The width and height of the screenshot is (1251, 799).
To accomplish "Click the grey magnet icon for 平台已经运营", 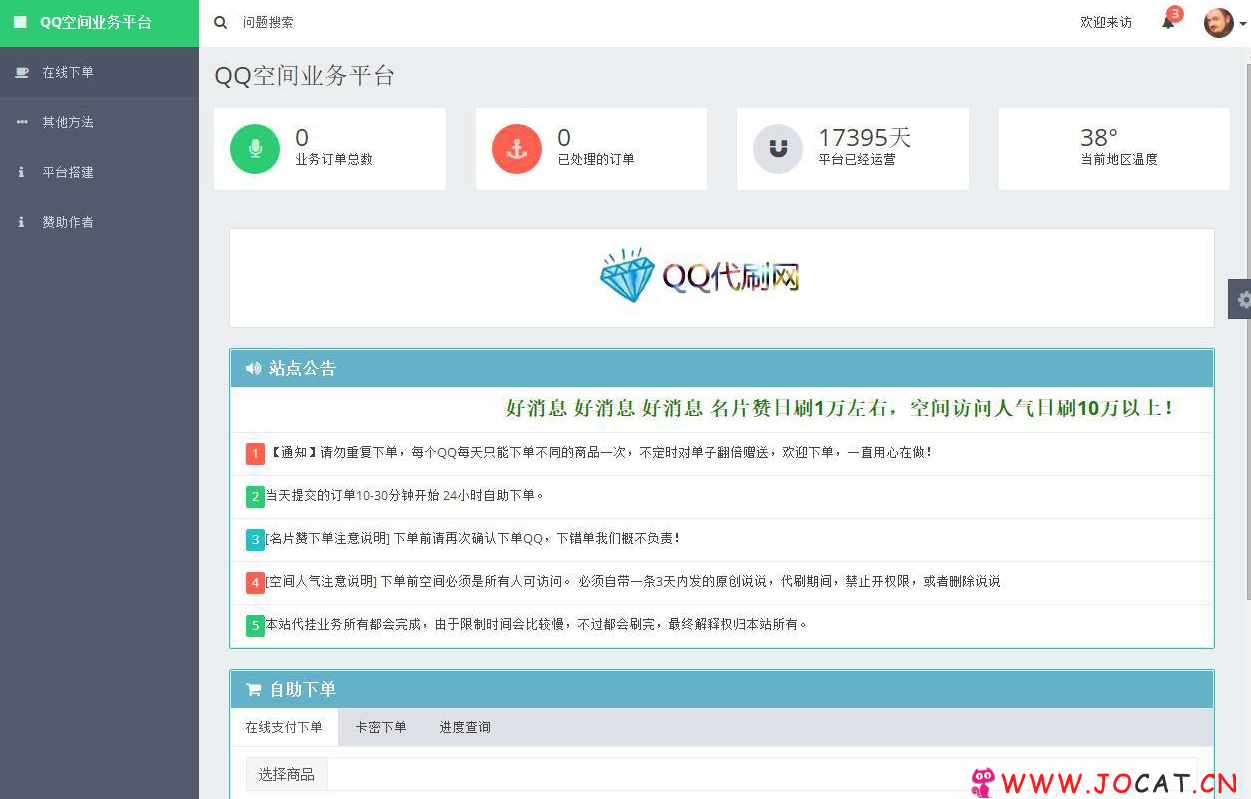I will (x=778, y=149).
